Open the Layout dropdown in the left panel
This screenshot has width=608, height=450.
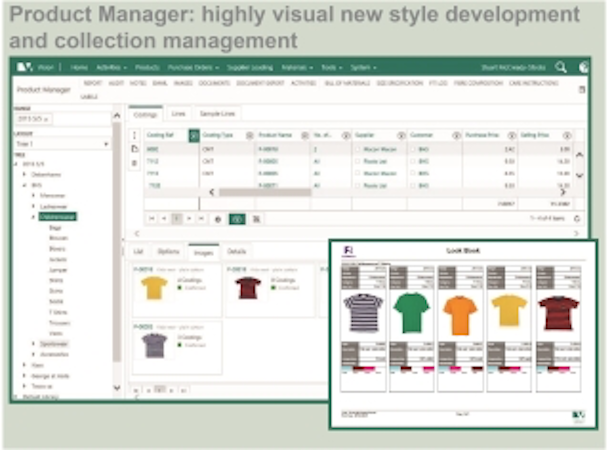point(62,144)
